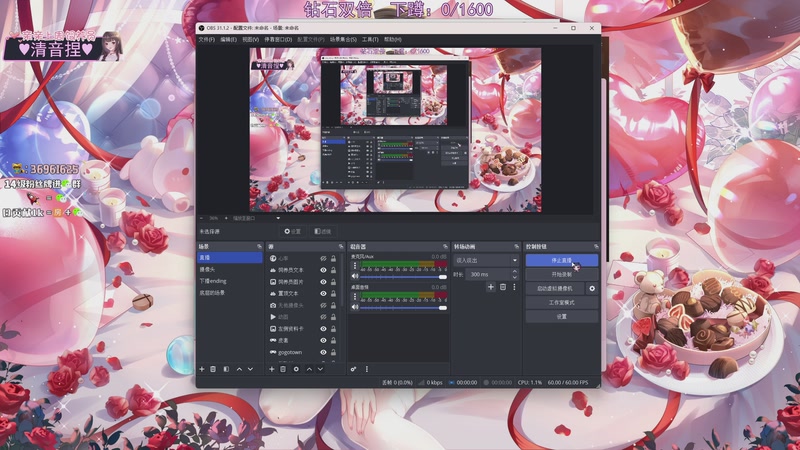Move selected scene up with the arrow
800x450 pixels.
[x=239, y=369]
